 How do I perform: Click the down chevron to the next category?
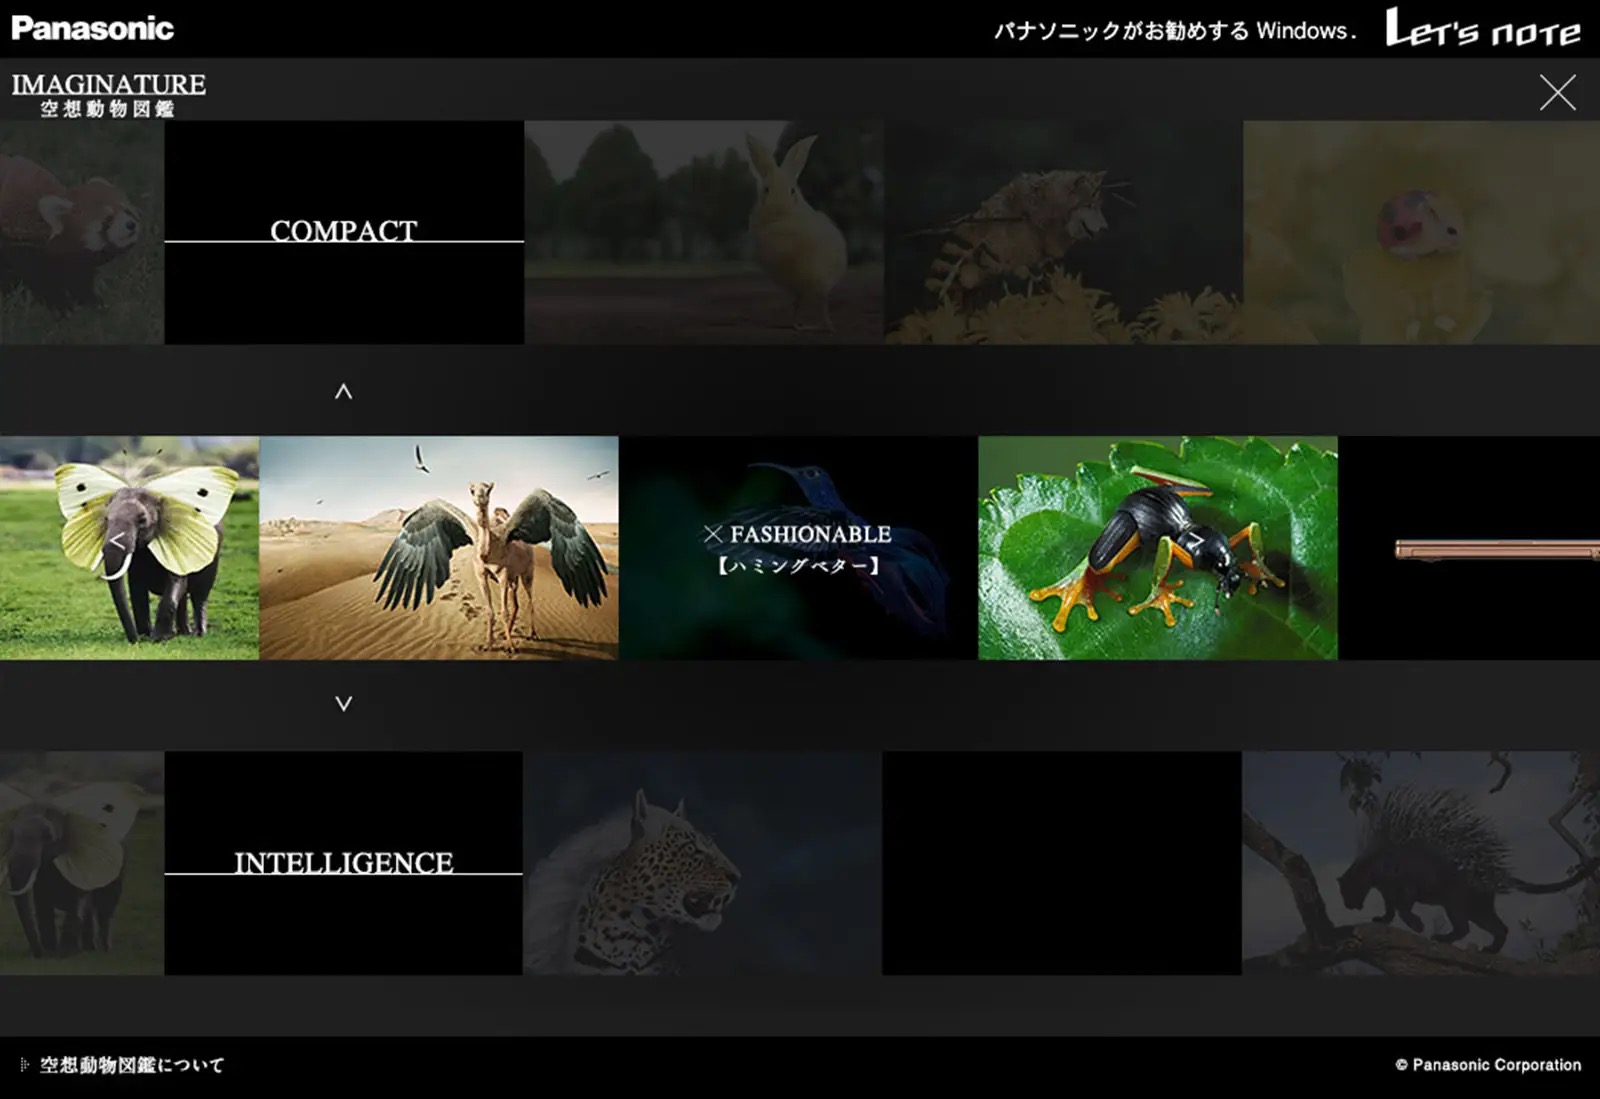[x=343, y=704]
